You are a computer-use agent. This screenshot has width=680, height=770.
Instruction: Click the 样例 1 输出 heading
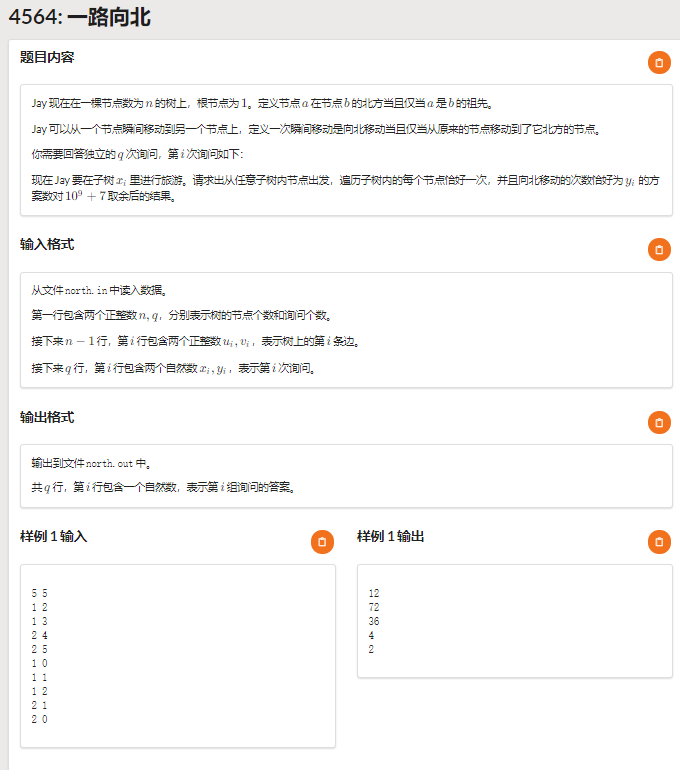coord(391,537)
